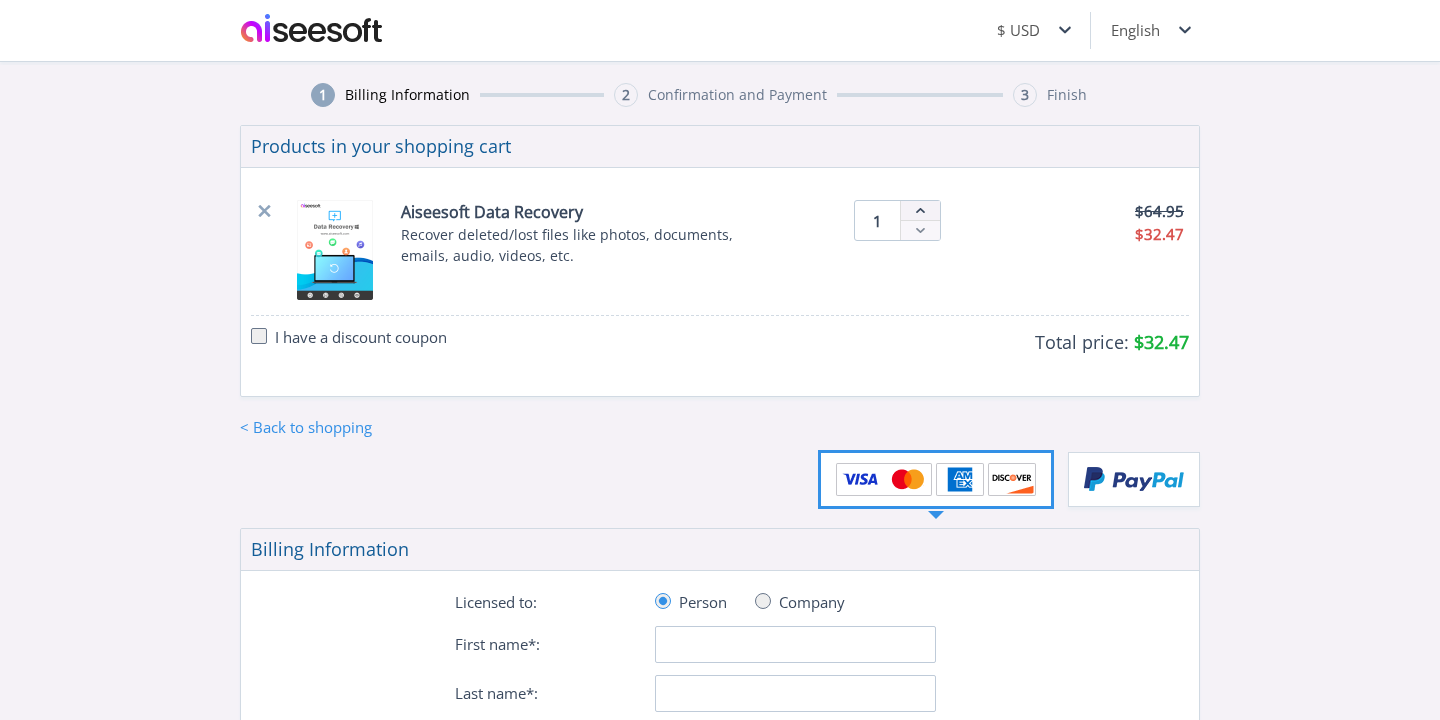This screenshot has width=1440, height=720.
Task: Click the First name input field
Action: tap(795, 644)
